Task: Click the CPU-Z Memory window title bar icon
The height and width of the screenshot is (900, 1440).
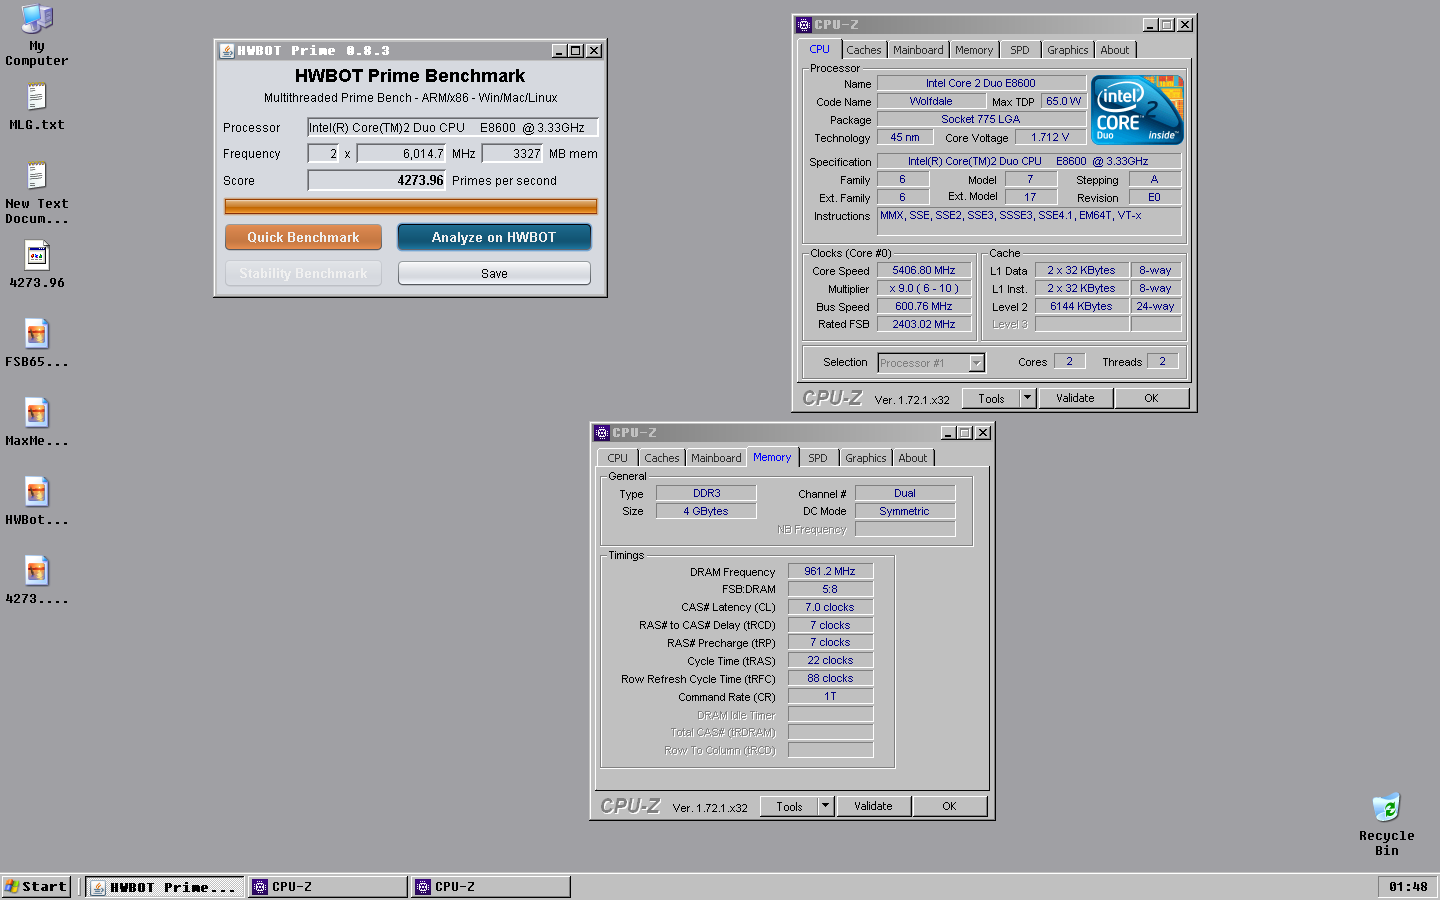Action: (x=602, y=433)
